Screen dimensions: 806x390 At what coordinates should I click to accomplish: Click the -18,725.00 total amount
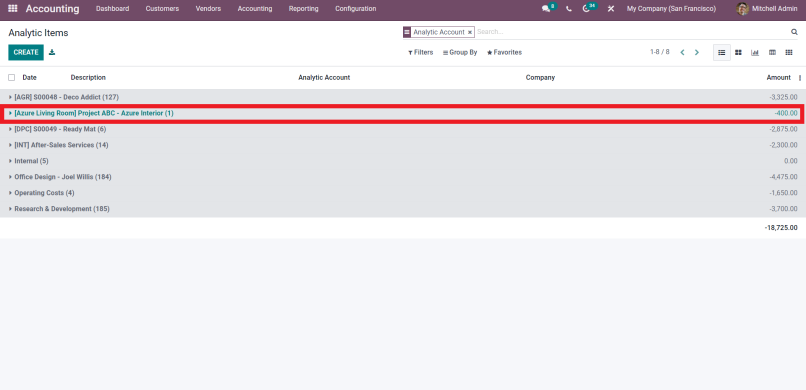(781, 227)
